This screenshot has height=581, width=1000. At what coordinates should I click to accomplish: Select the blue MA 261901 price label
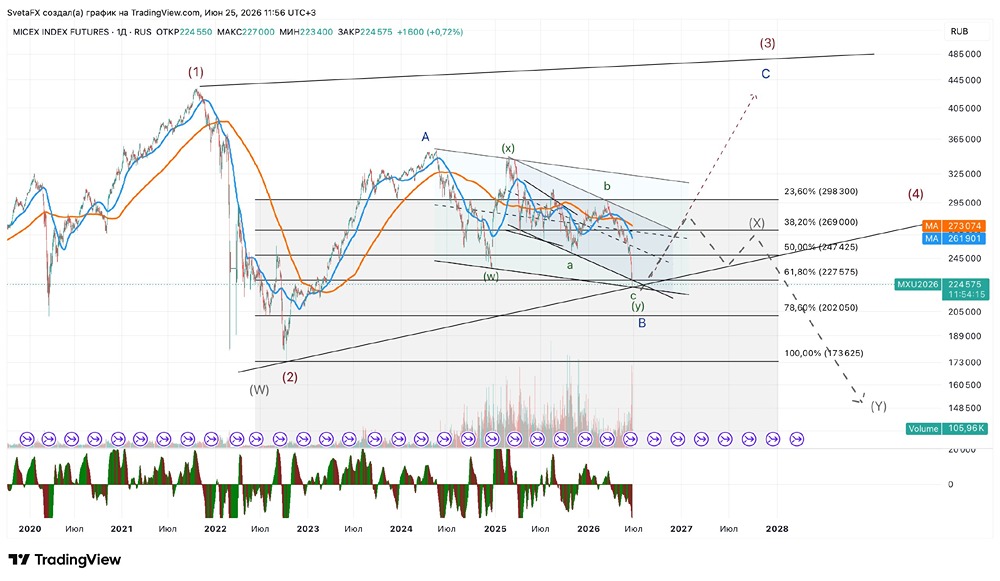click(x=955, y=239)
